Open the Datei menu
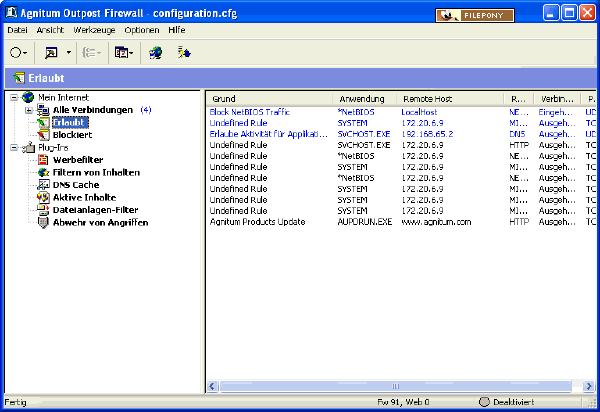The width and height of the screenshot is (600, 412). tap(17, 30)
